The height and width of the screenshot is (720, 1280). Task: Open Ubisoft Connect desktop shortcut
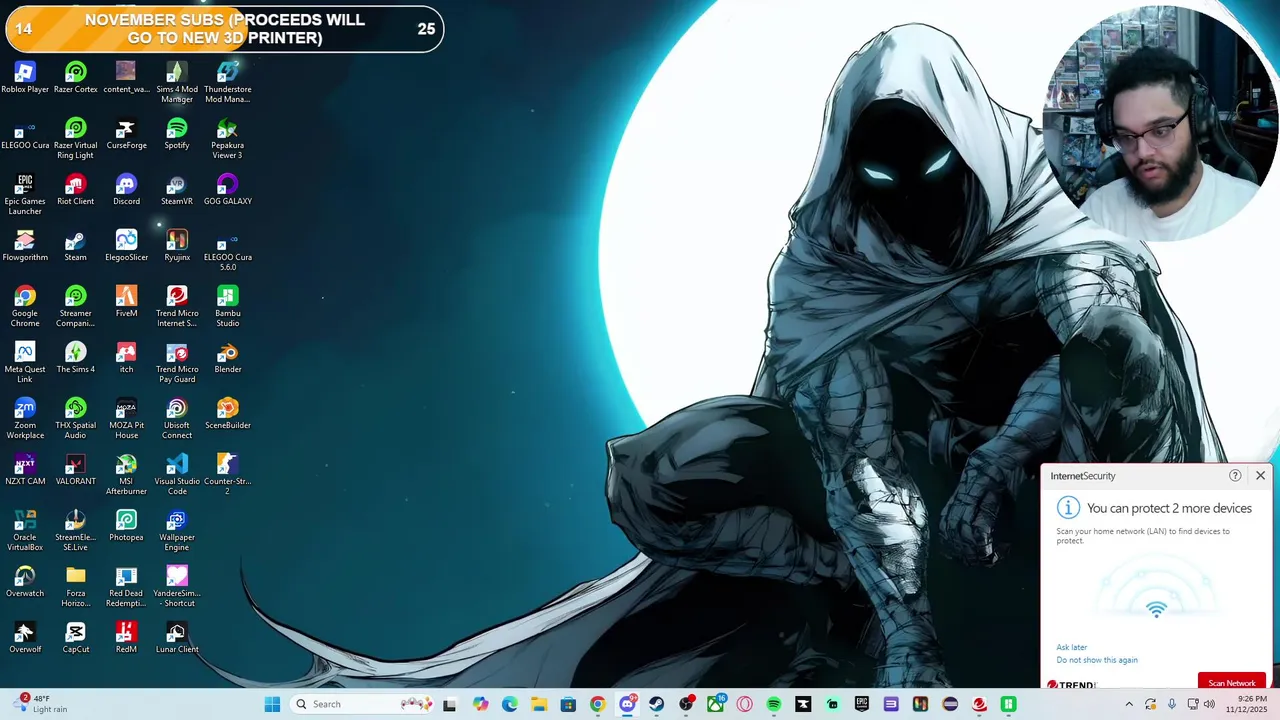[177, 418]
